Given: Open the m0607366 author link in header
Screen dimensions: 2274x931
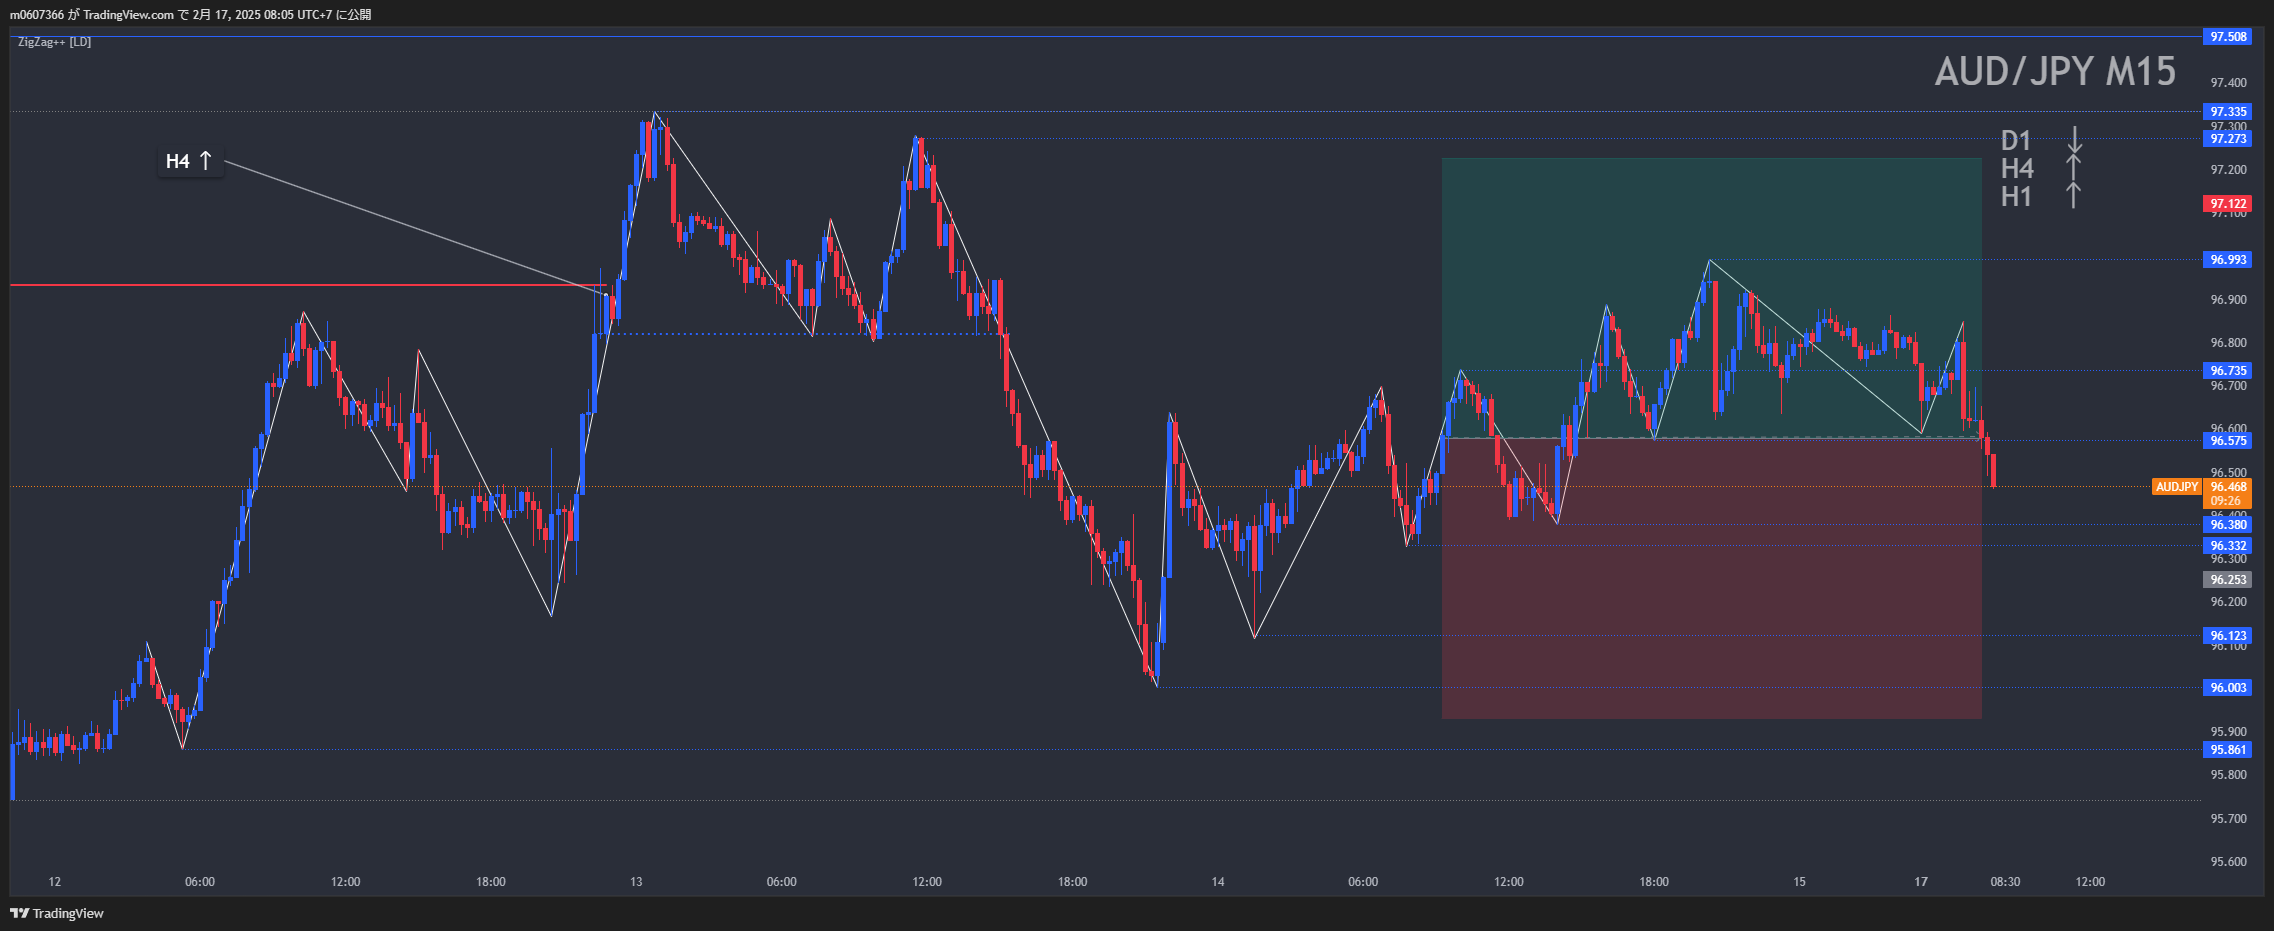Looking at the screenshot, I should pos(37,15).
